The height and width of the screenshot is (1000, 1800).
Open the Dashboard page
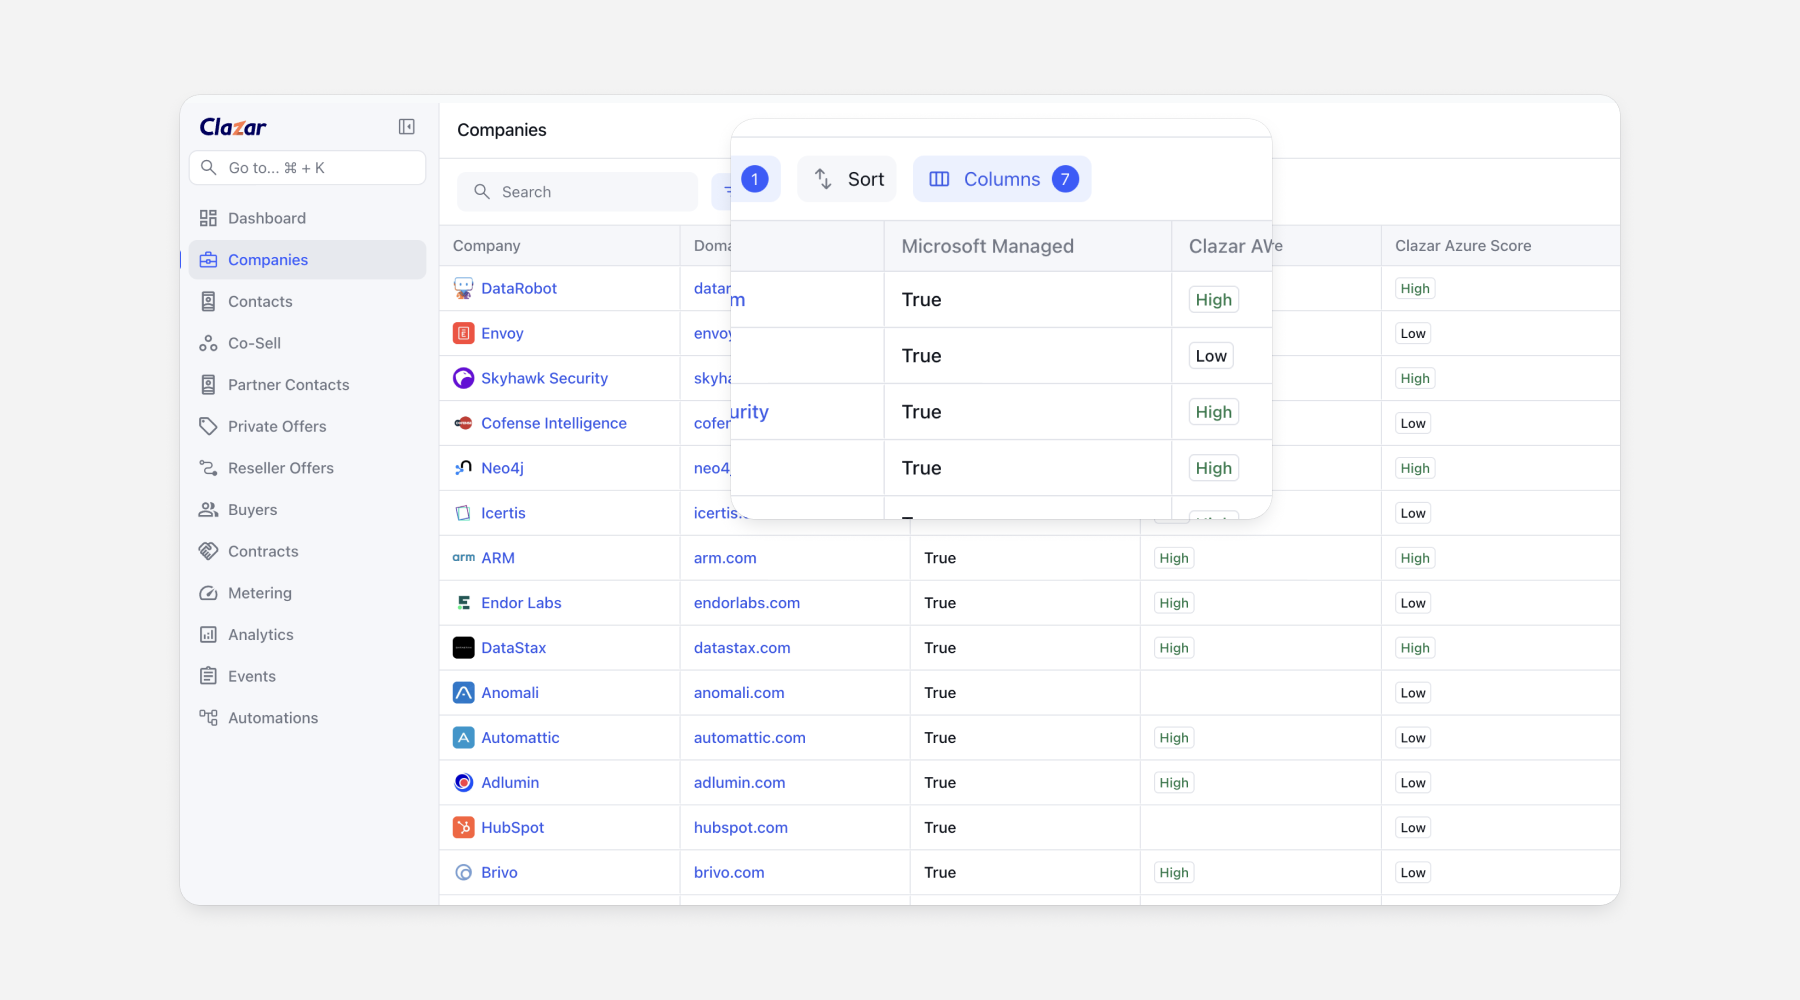pyautogui.click(x=307, y=218)
